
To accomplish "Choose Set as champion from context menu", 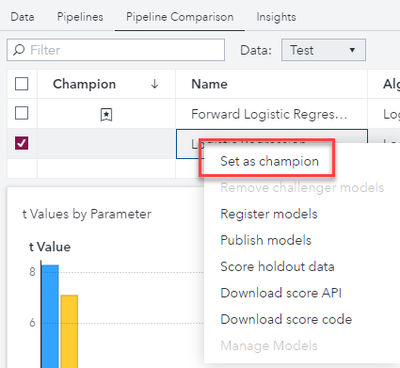I will tap(269, 161).
